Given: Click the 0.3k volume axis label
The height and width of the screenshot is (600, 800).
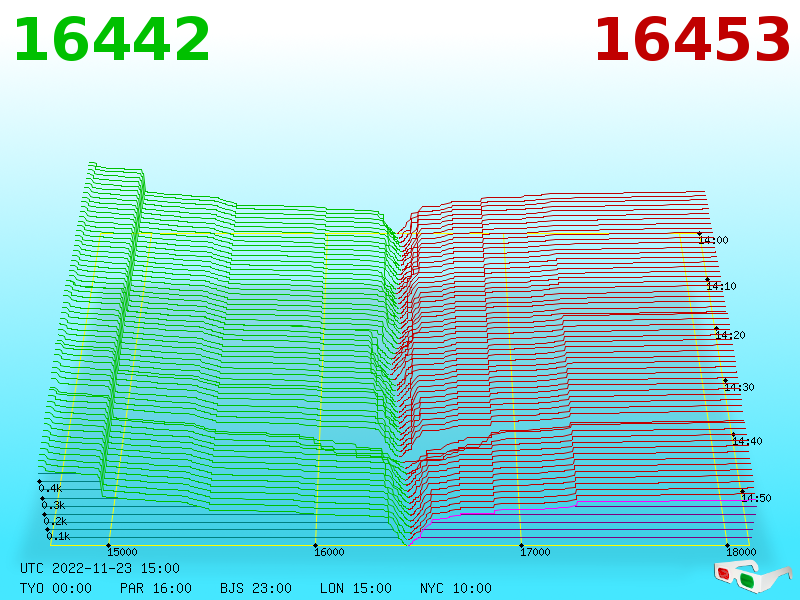Looking at the screenshot, I should click(54, 505).
